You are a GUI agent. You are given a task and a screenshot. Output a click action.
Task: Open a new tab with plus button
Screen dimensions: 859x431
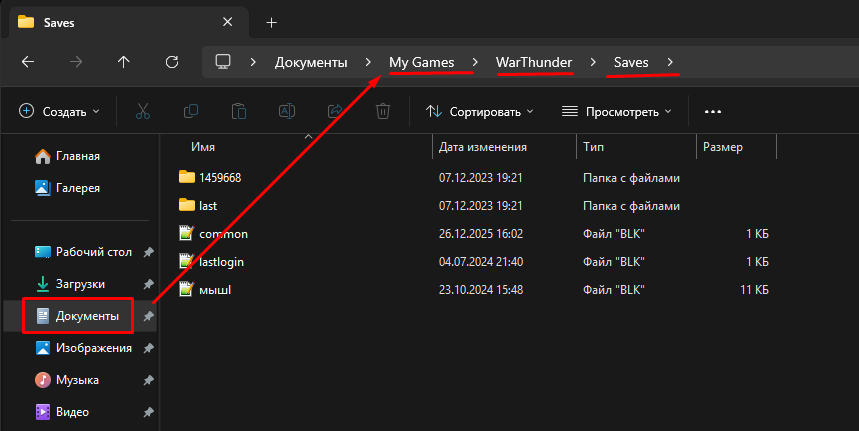click(x=271, y=22)
